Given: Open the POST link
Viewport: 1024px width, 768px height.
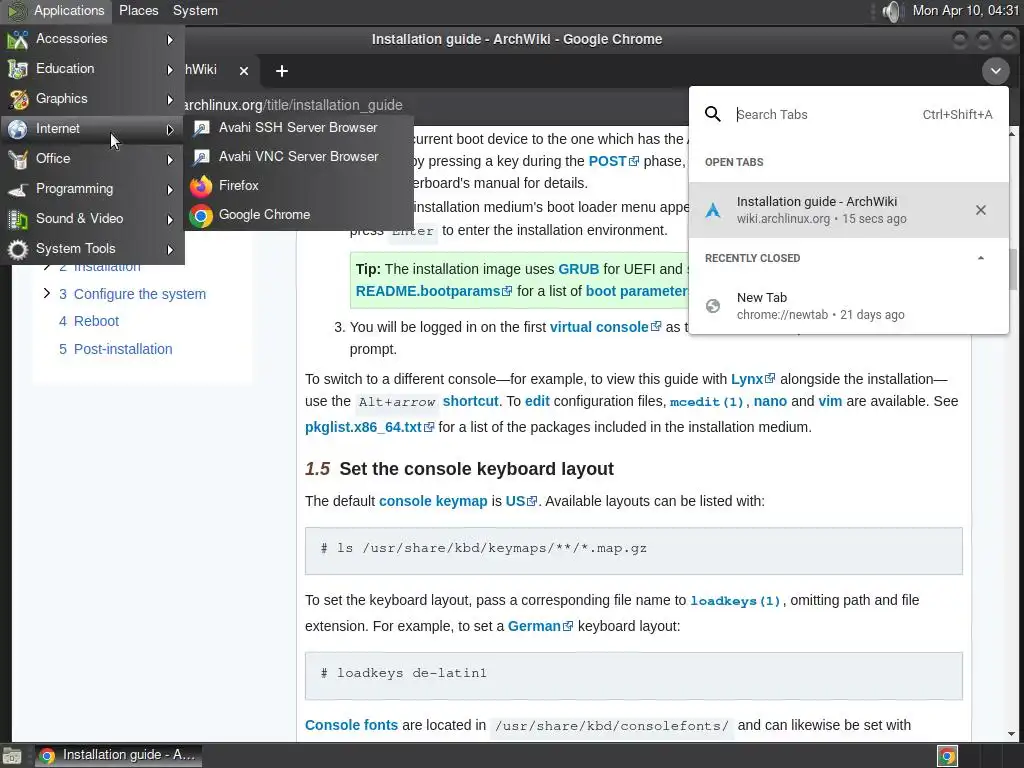Looking at the screenshot, I should click(x=613, y=161).
